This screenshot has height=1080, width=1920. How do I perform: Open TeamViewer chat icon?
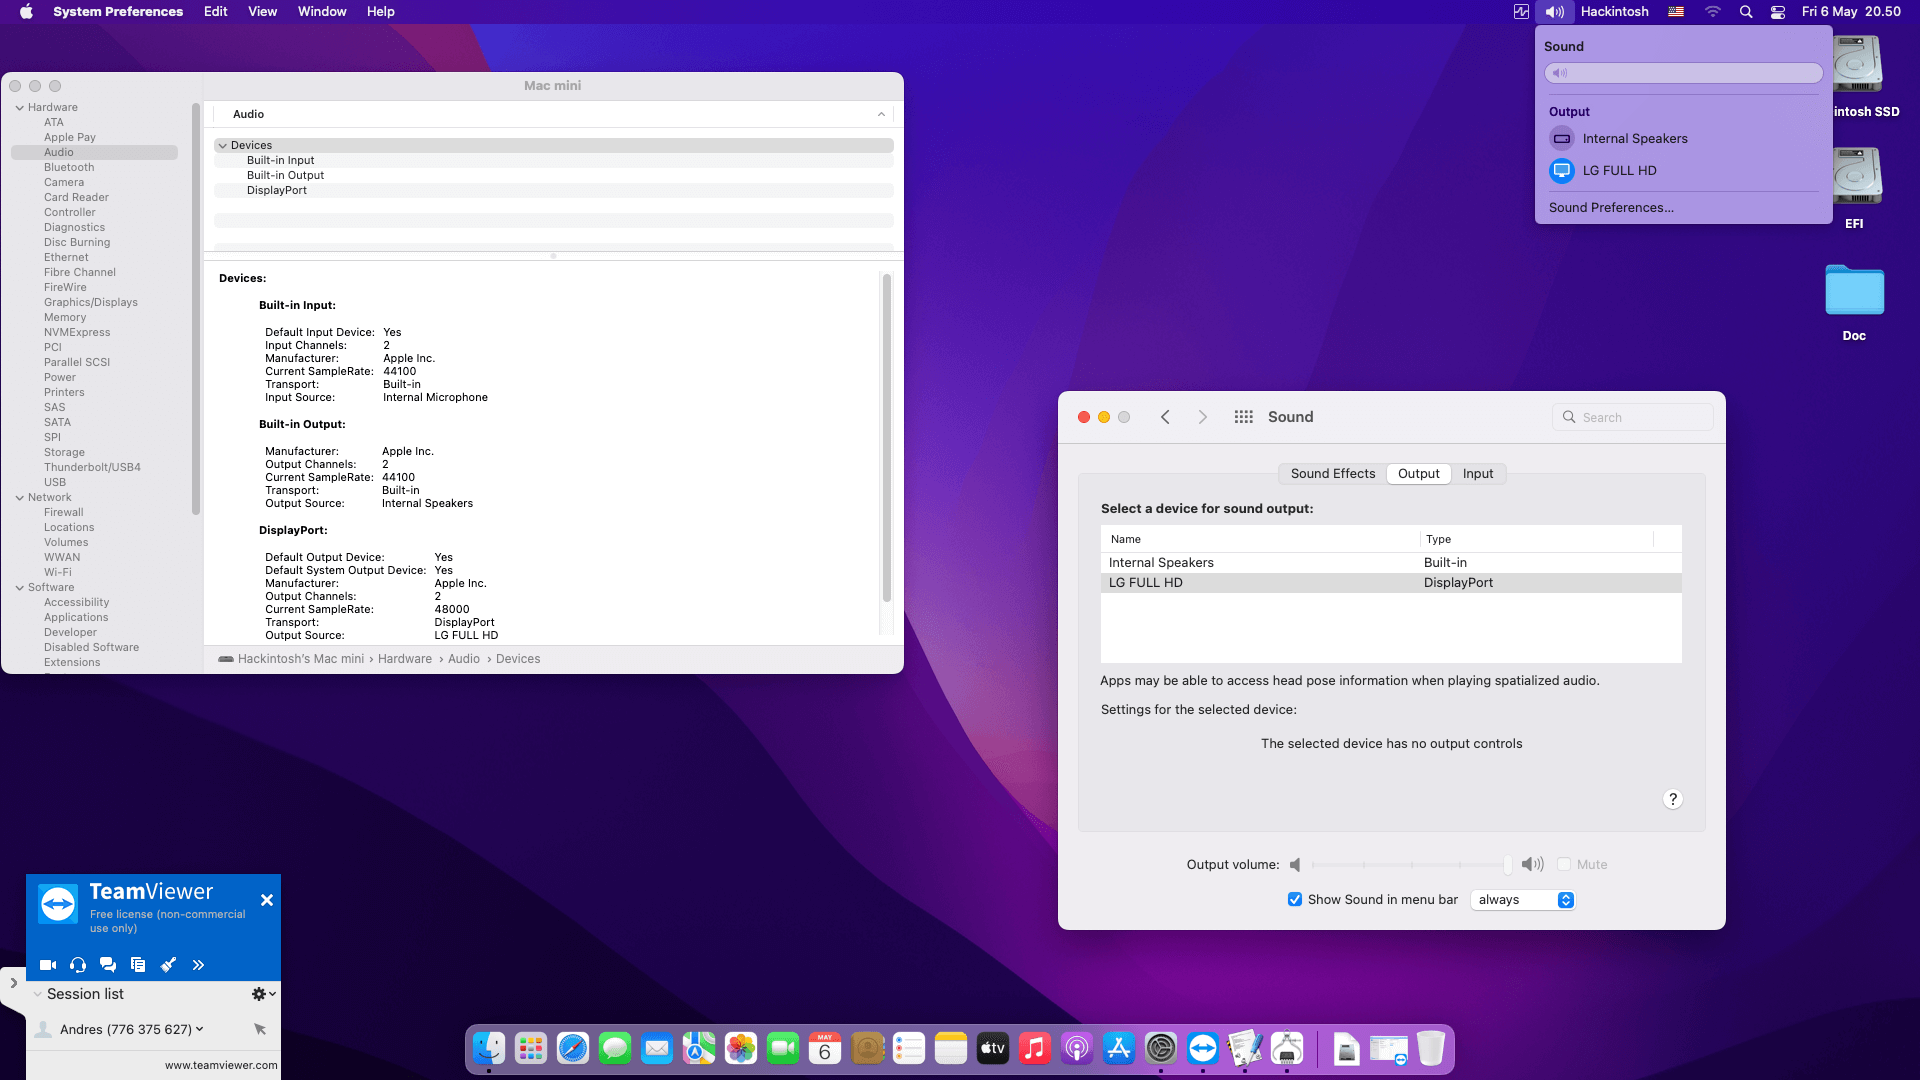(x=108, y=965)
